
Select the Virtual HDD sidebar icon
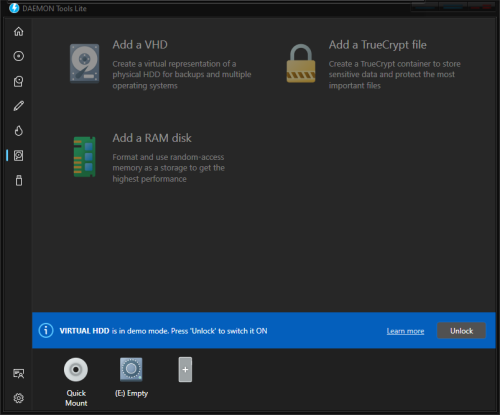(x=19, y=156)
